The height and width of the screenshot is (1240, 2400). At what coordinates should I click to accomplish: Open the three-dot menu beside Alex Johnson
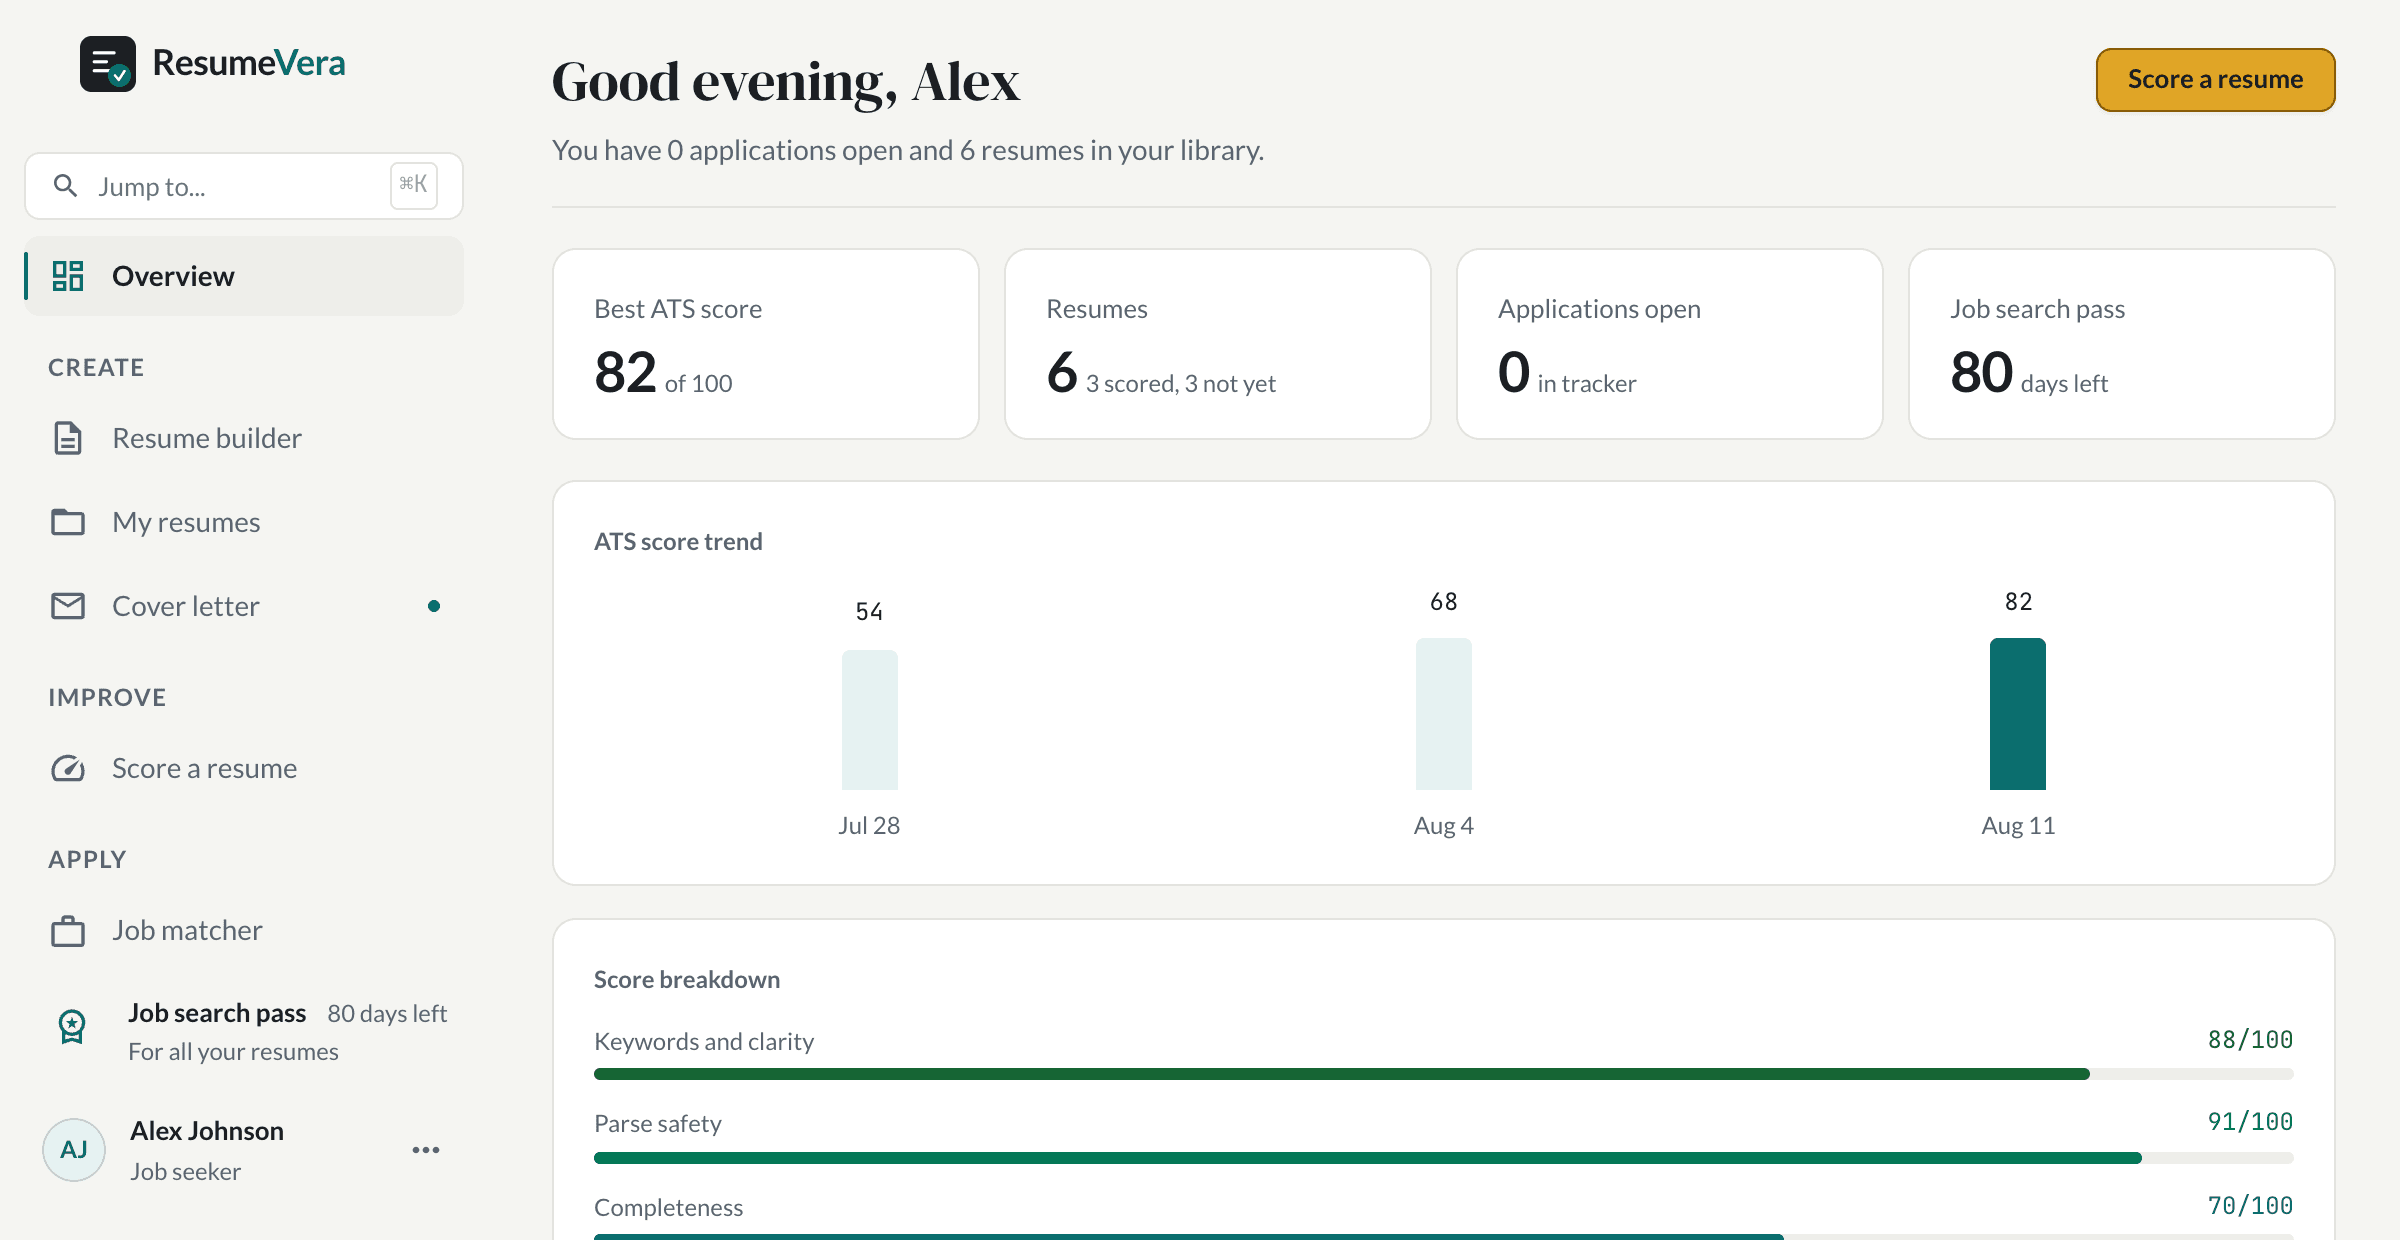(x=426, y=1150)
